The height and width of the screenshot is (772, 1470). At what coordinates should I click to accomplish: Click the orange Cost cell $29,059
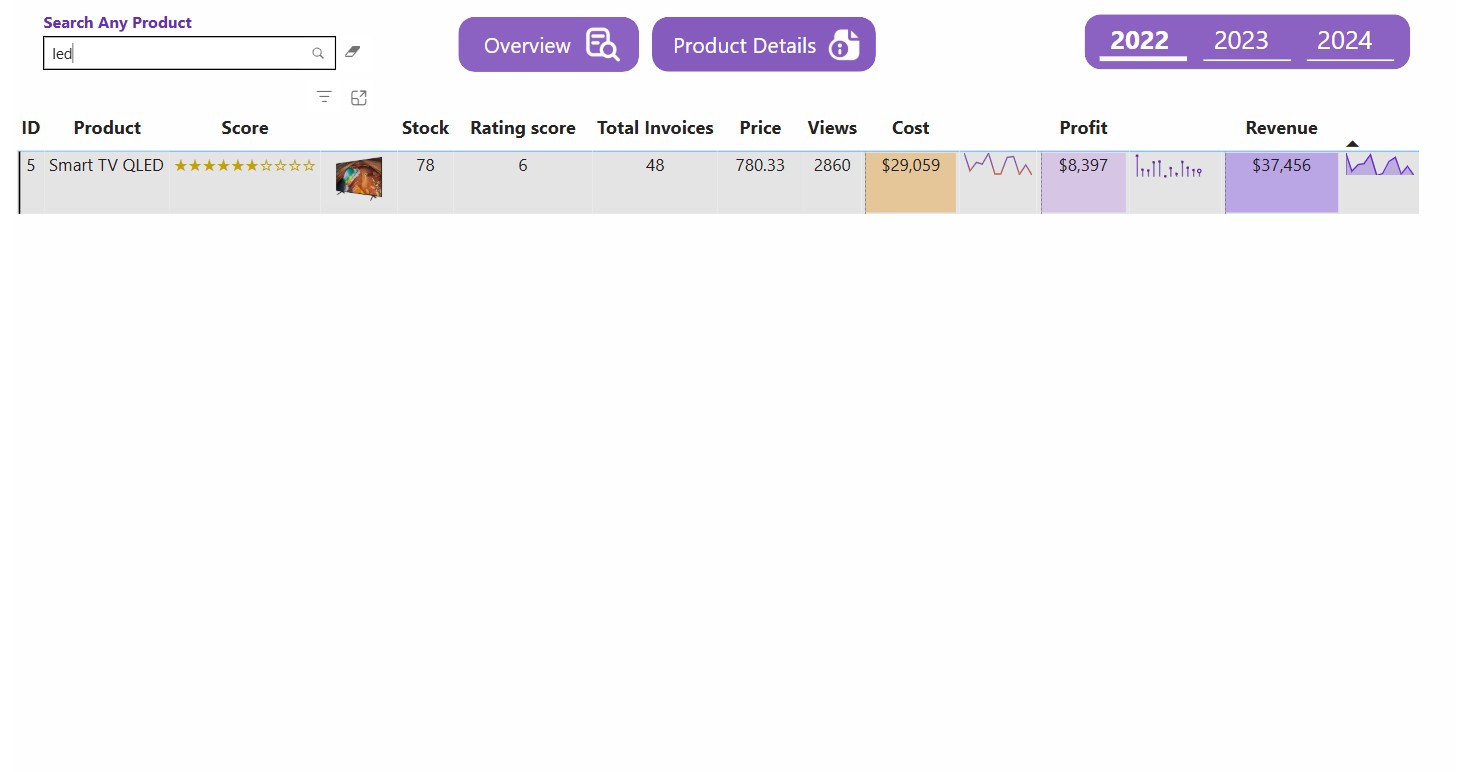910,181
